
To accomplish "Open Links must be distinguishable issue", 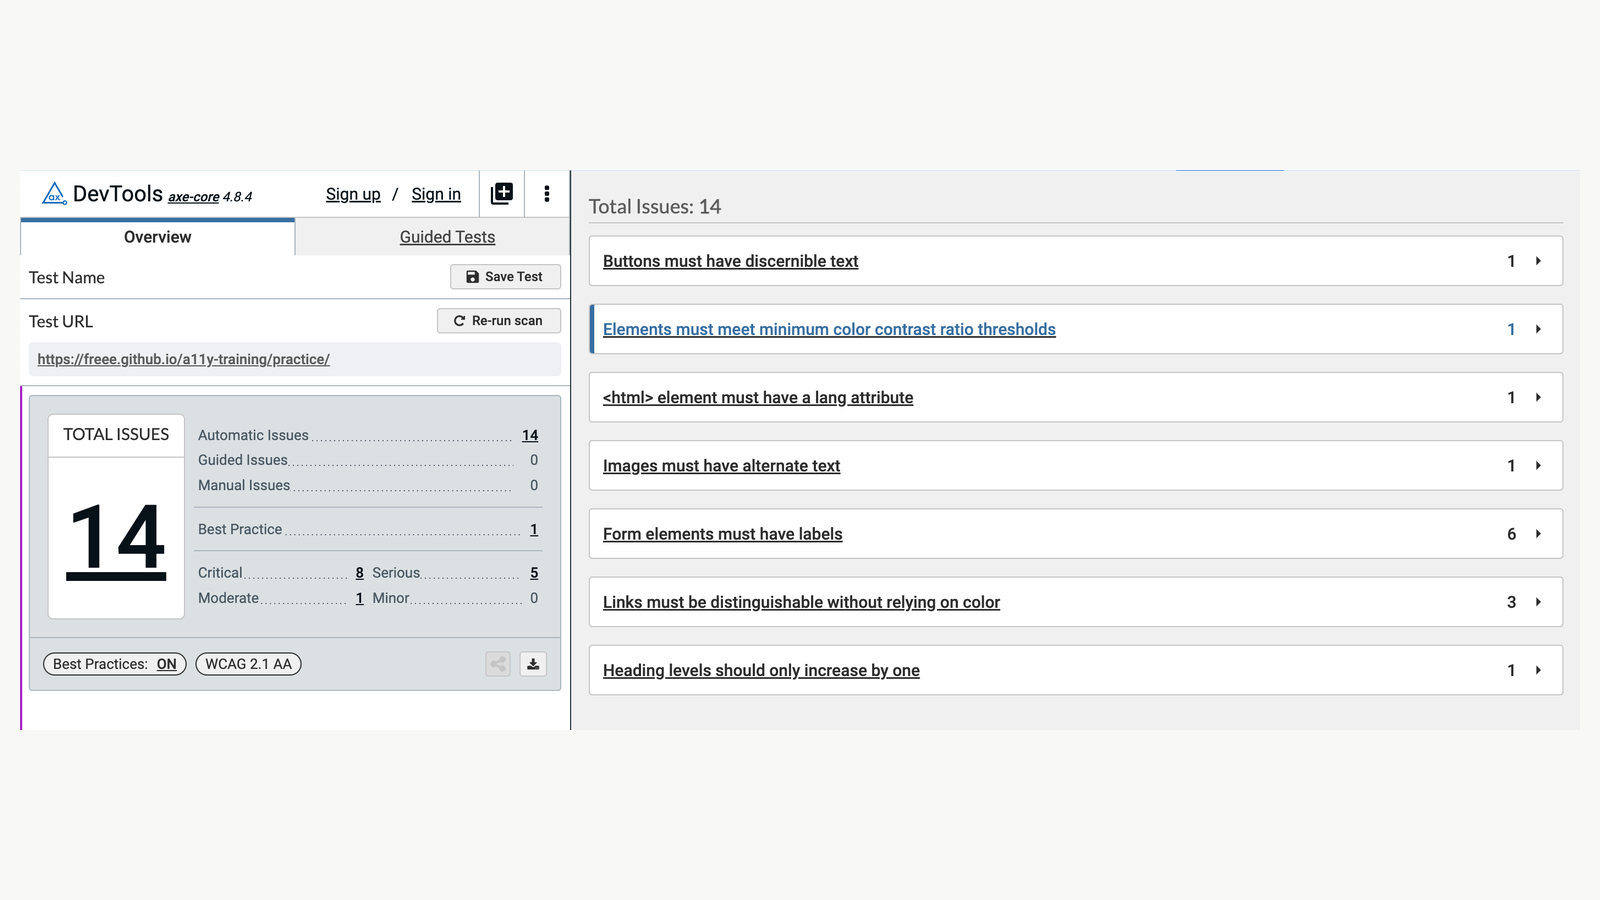I will point(801,602).
